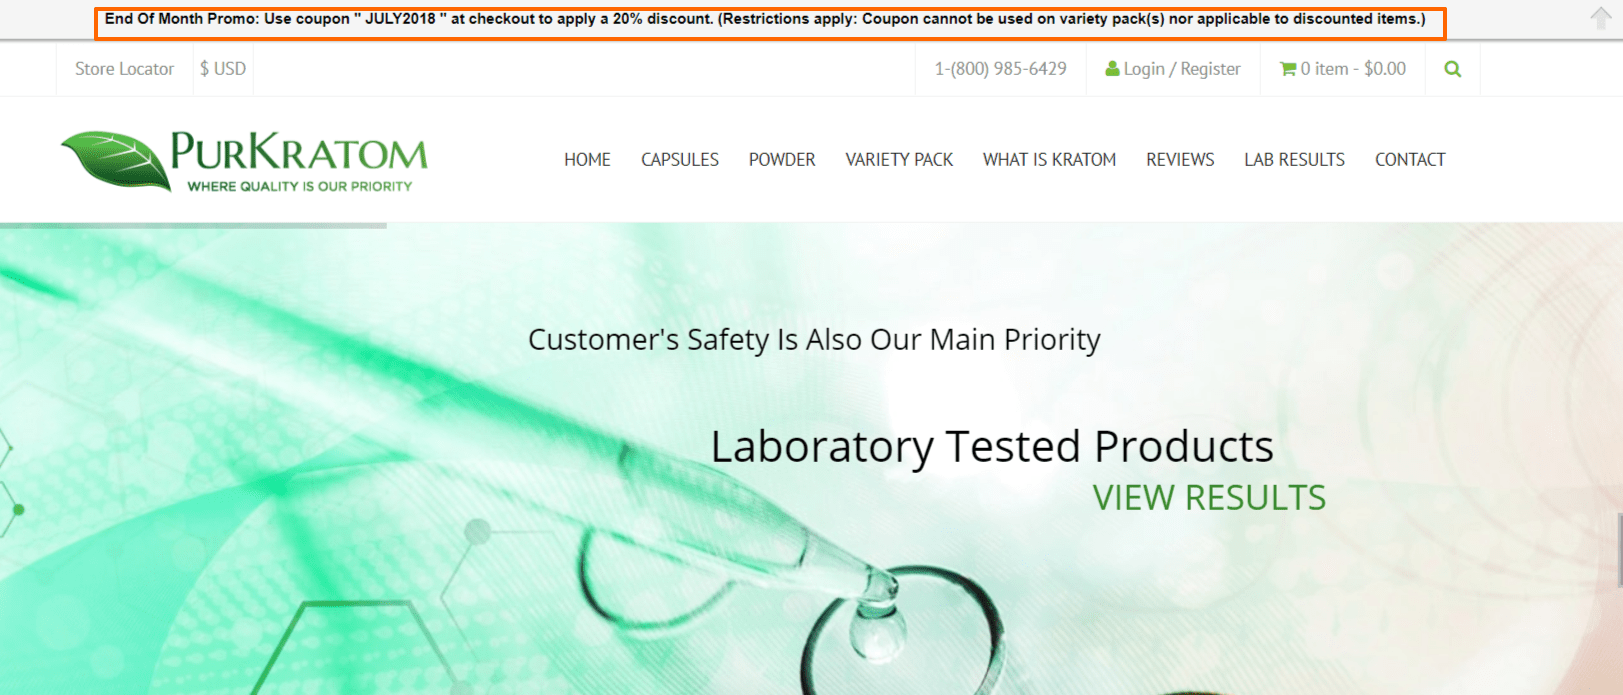Open the Store Locator link
This screenshot has height=695, width=1623.
(125, 69)
